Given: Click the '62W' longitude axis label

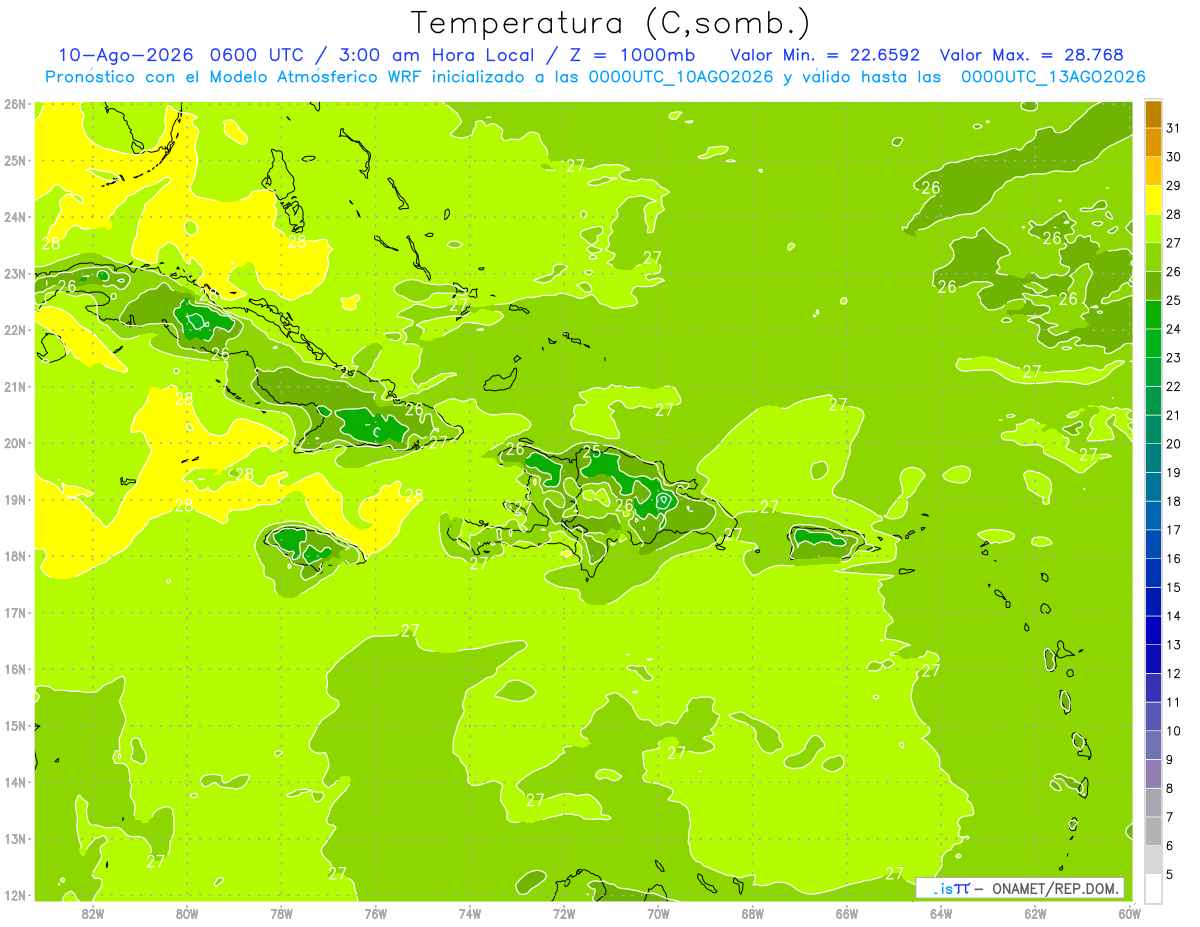Looking at the screenshot, I should click(x=1035, y=913).
